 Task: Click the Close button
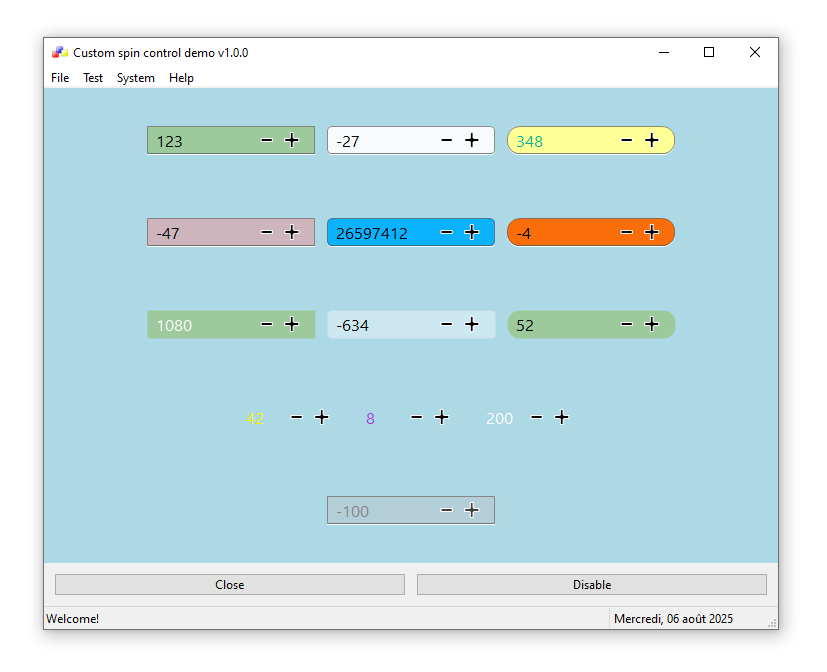tap(230, 585)
